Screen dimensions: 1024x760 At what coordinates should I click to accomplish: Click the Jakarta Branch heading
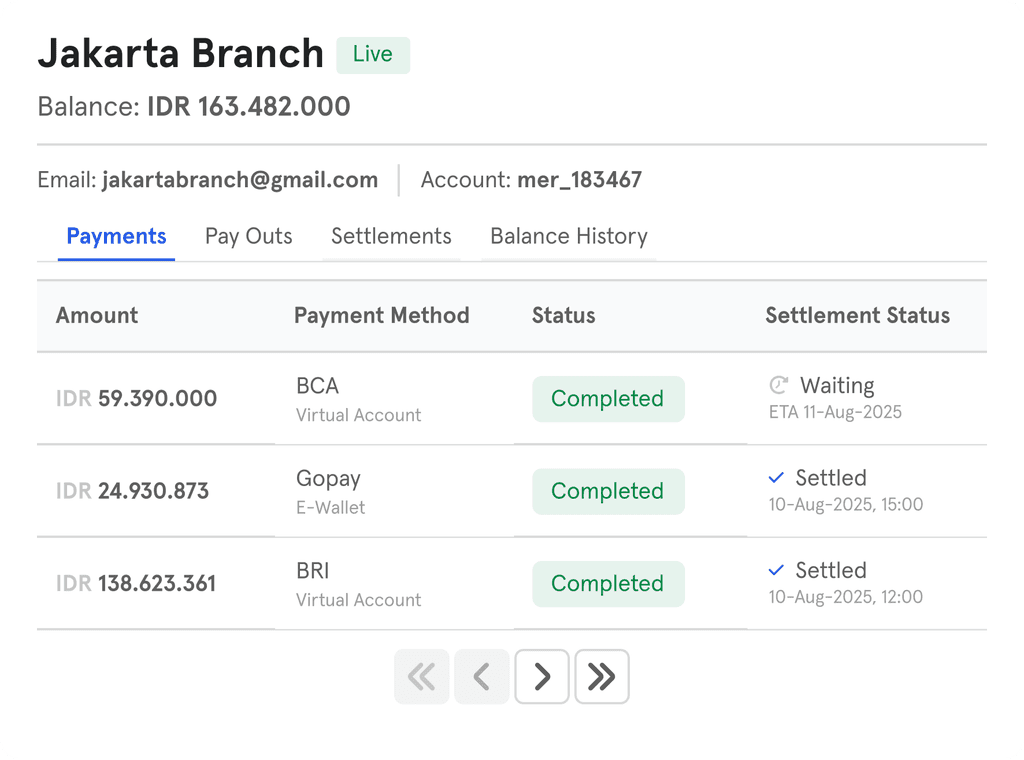coord(181,53)
